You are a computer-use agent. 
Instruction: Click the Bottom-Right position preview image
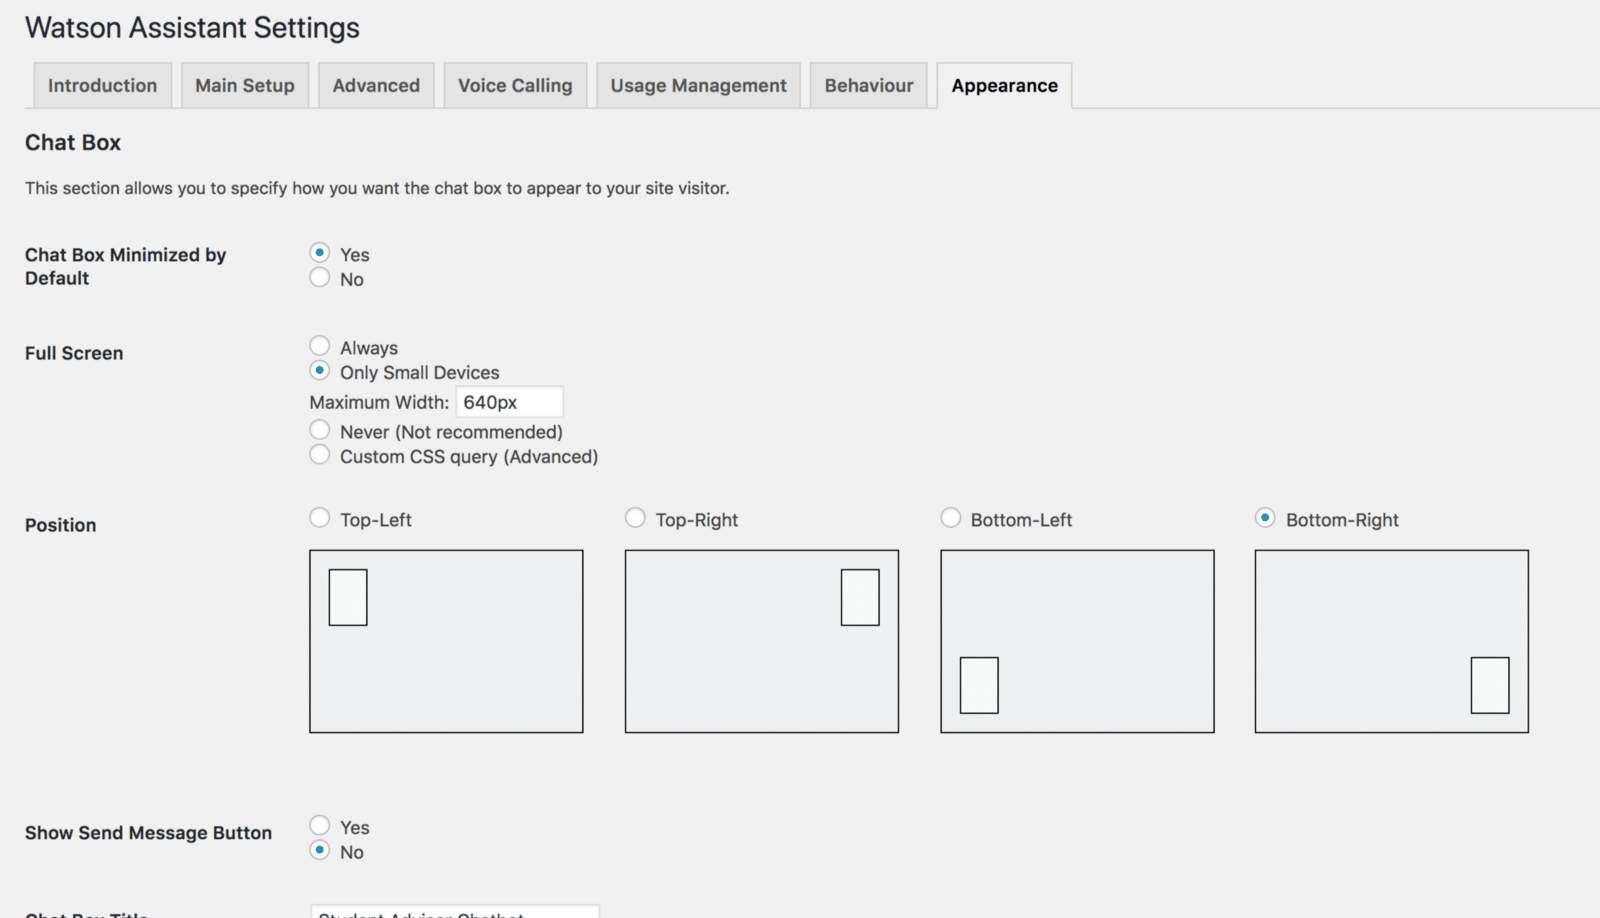[x=1391, y=641]
